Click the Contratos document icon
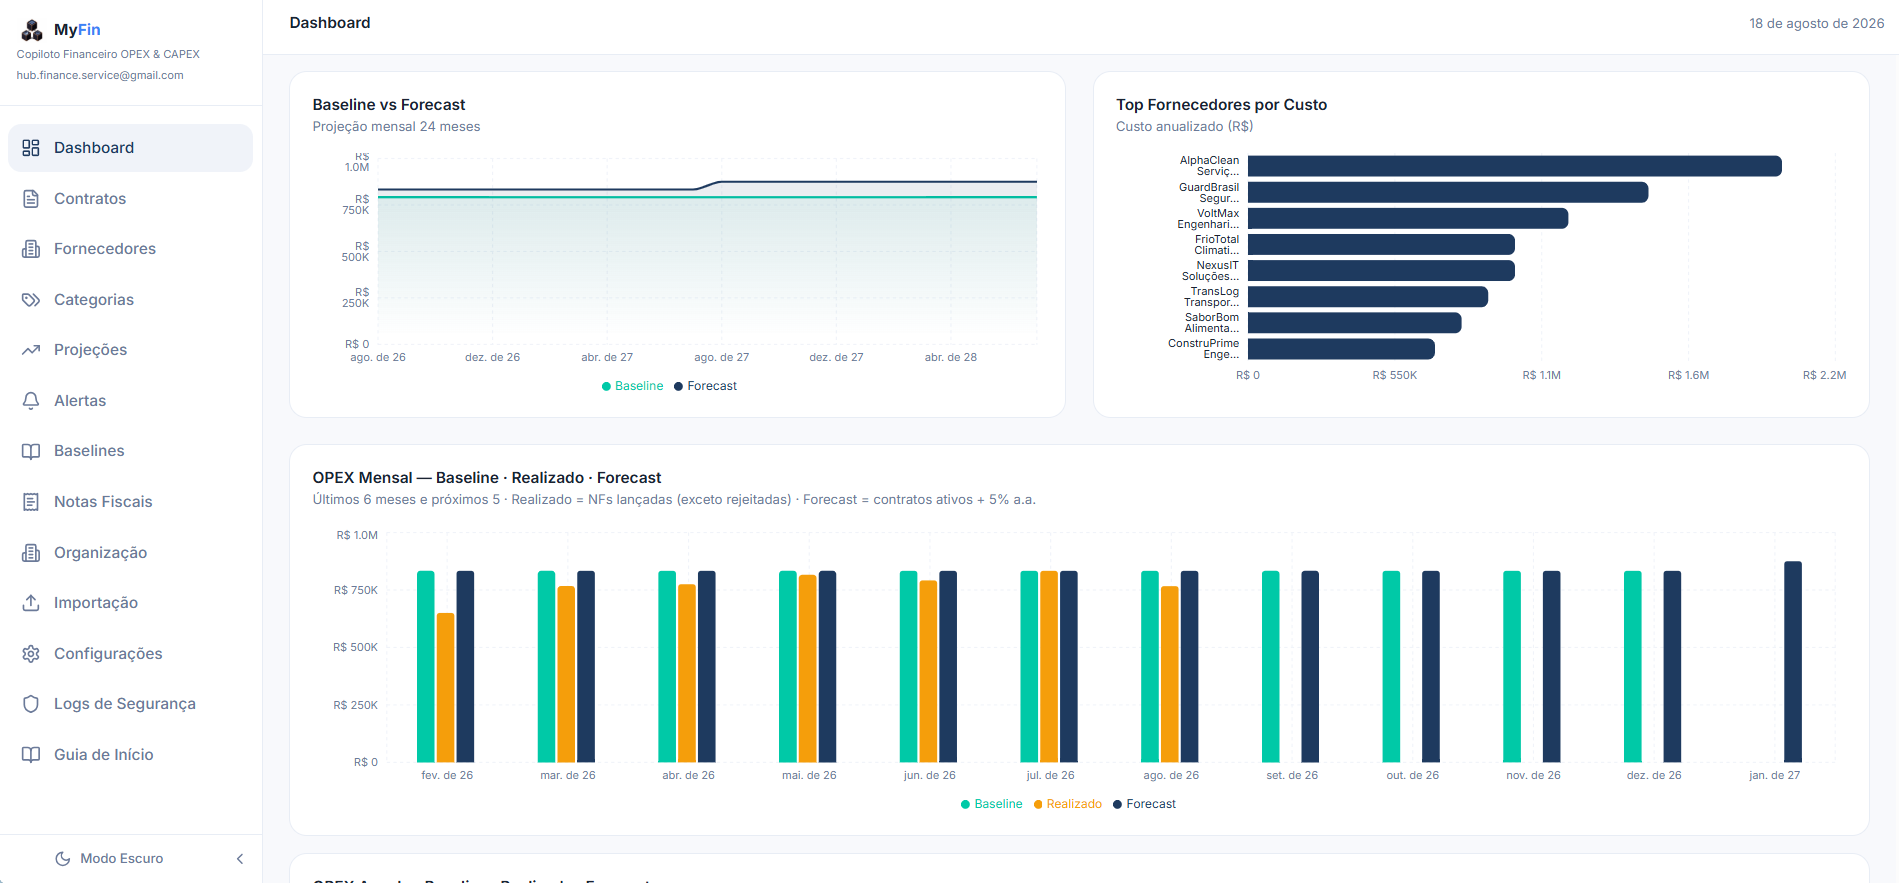 [31, 199]
